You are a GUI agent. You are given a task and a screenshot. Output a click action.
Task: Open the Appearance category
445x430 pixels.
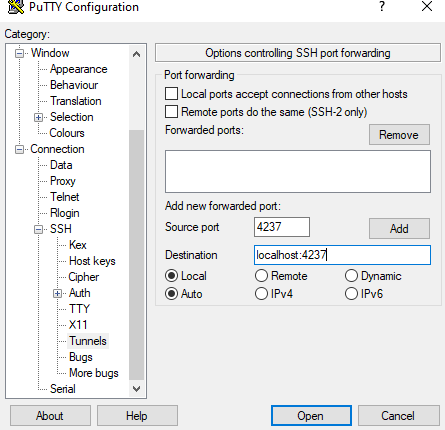pos(79,69)
